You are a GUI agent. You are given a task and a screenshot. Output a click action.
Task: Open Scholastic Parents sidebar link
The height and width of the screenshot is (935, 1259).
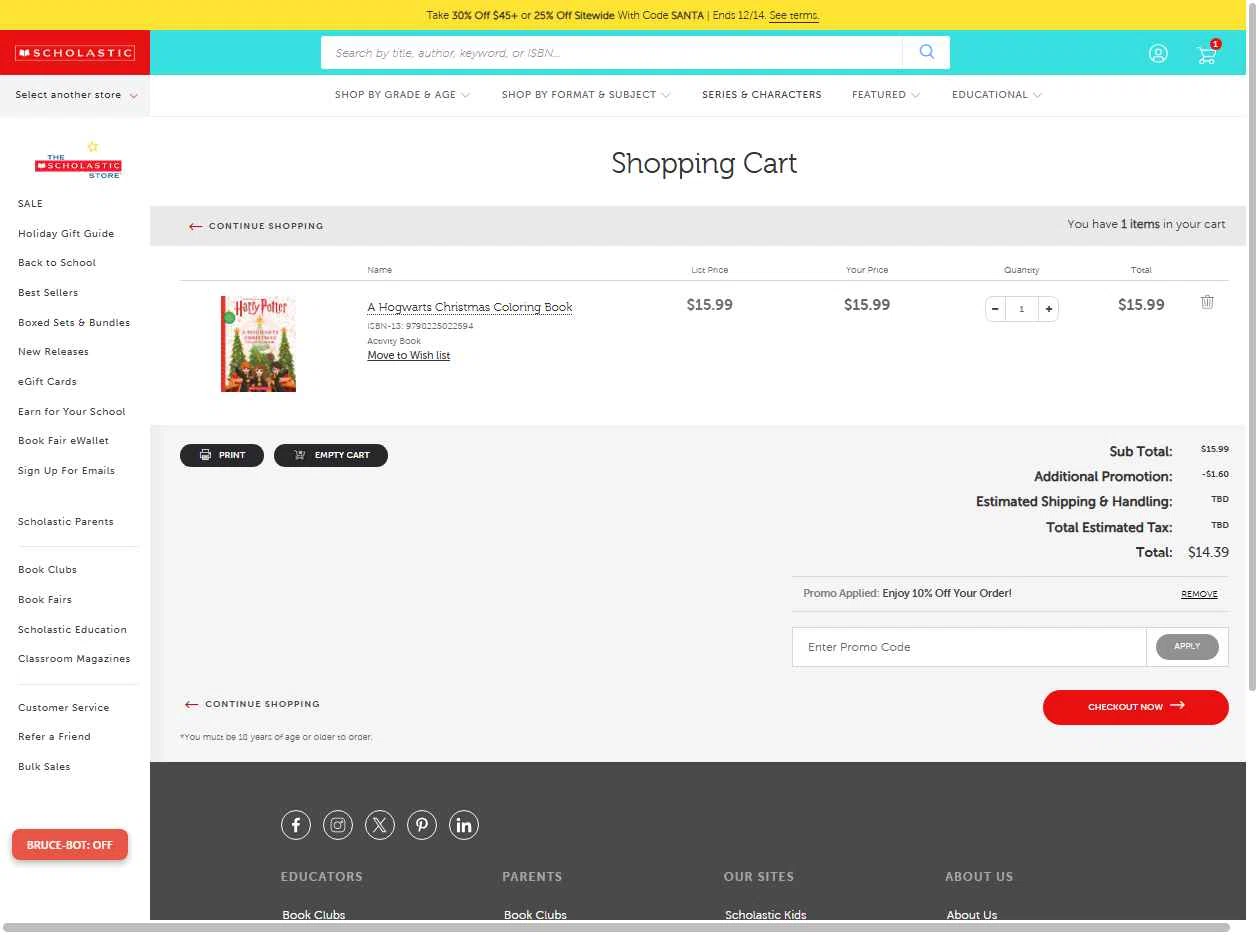coord(66,522)
